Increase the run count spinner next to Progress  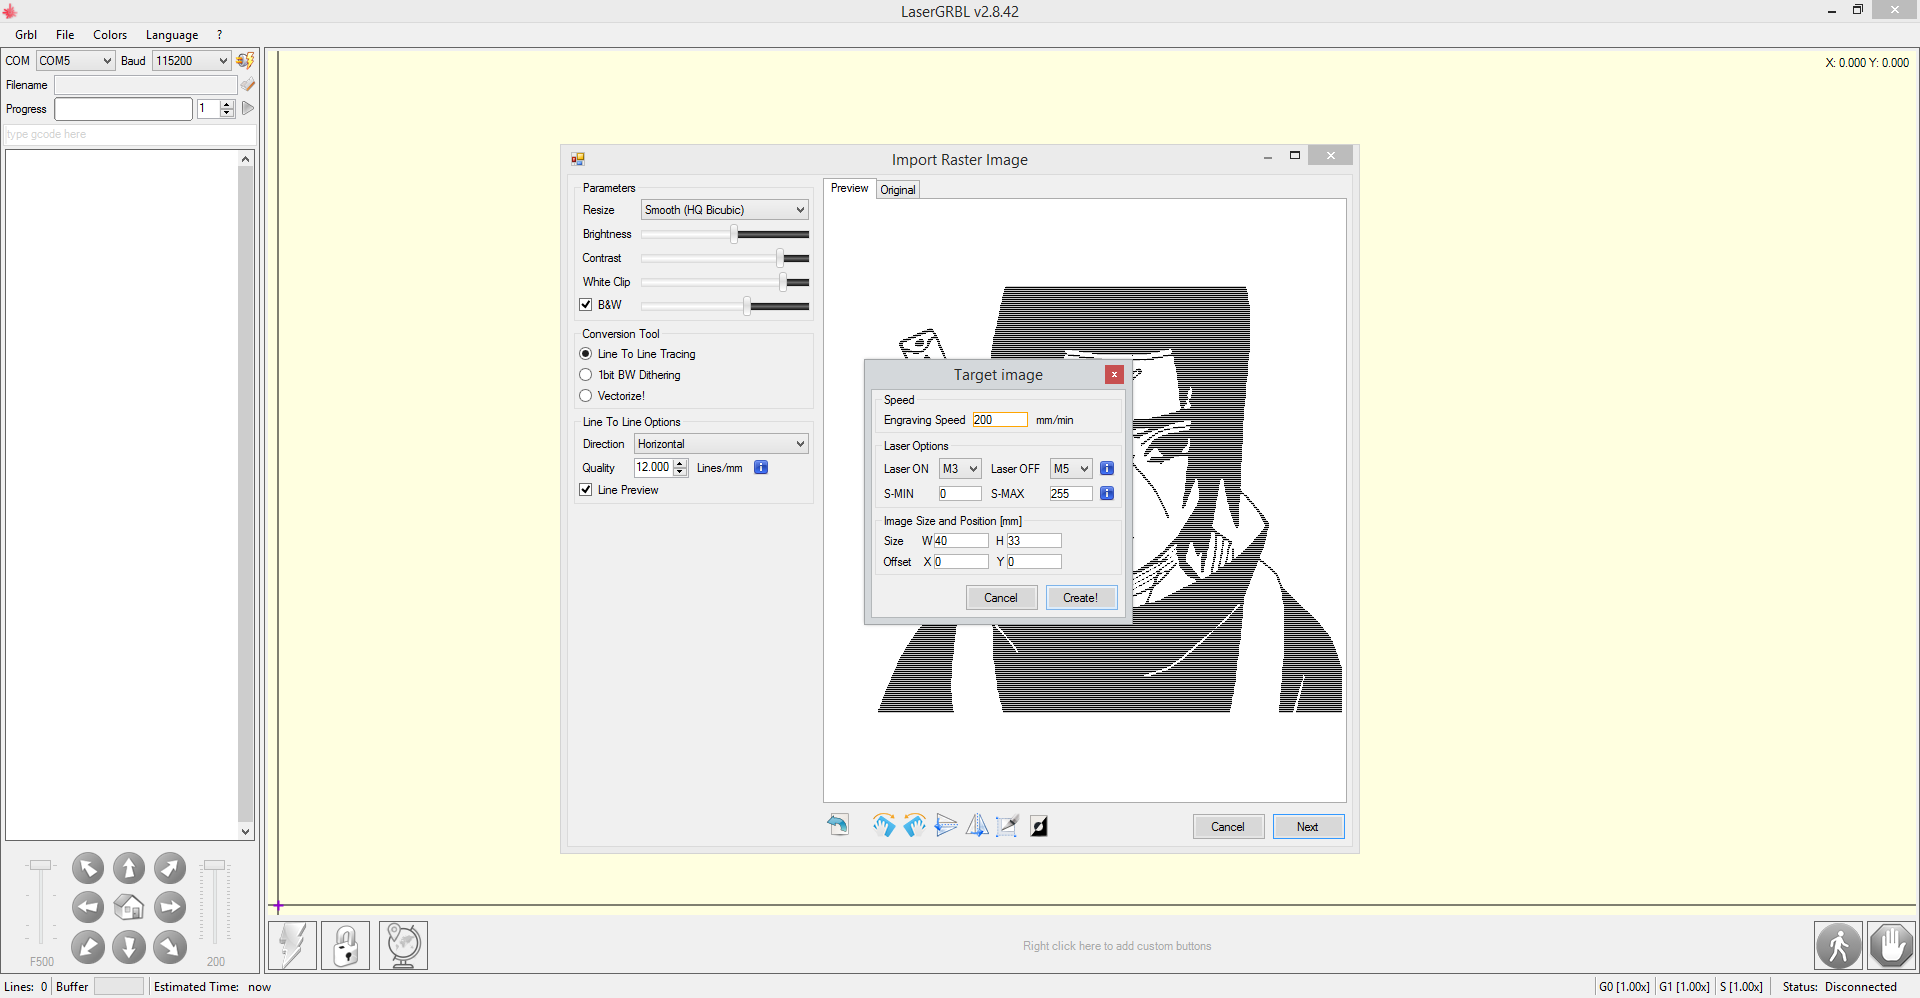(227, 104)
